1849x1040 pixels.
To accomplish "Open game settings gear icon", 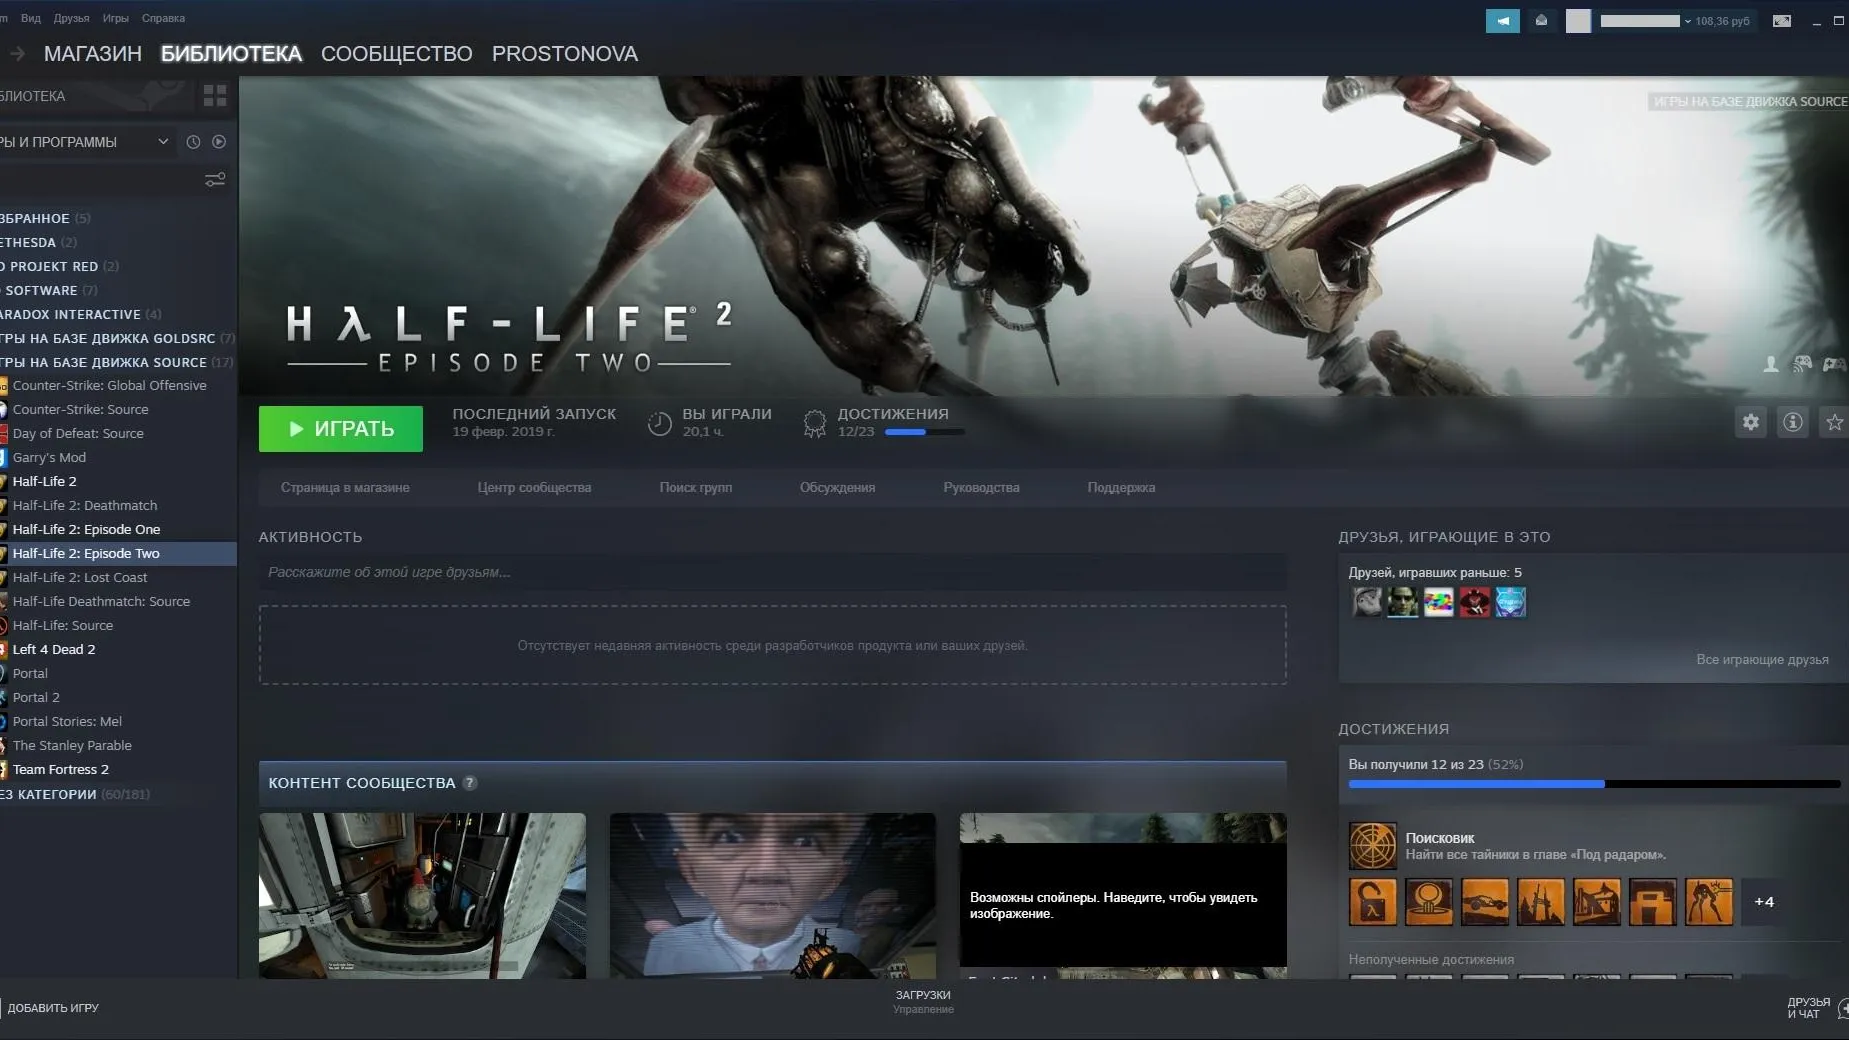I will 1750,422.
